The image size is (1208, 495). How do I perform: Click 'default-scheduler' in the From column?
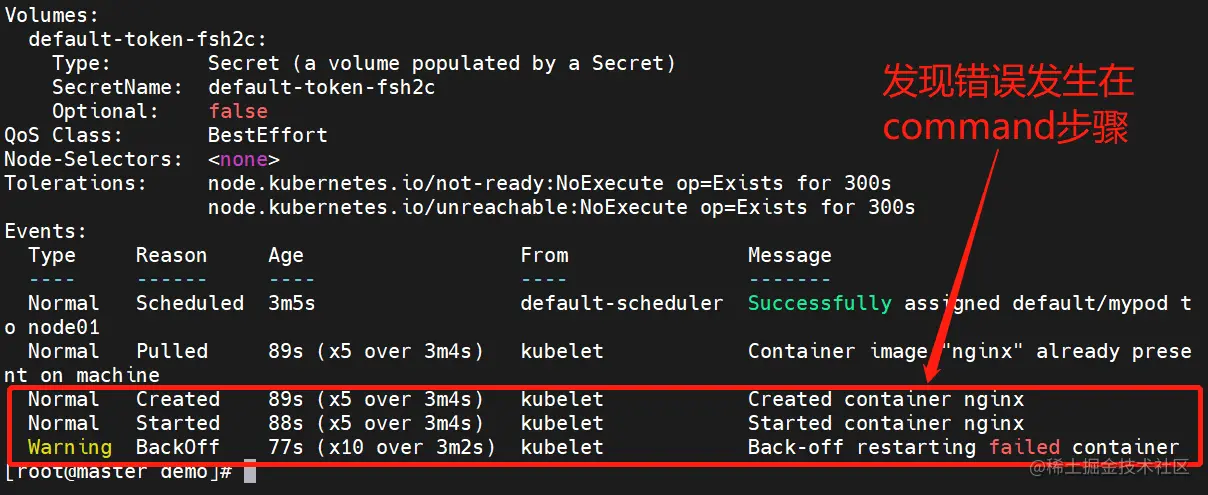pos(621,303)
